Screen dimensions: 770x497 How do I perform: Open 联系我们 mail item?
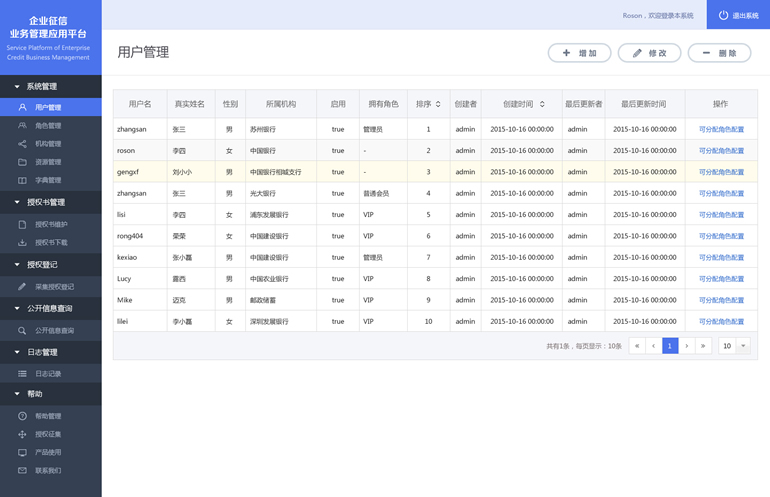(x=51, y=470)
